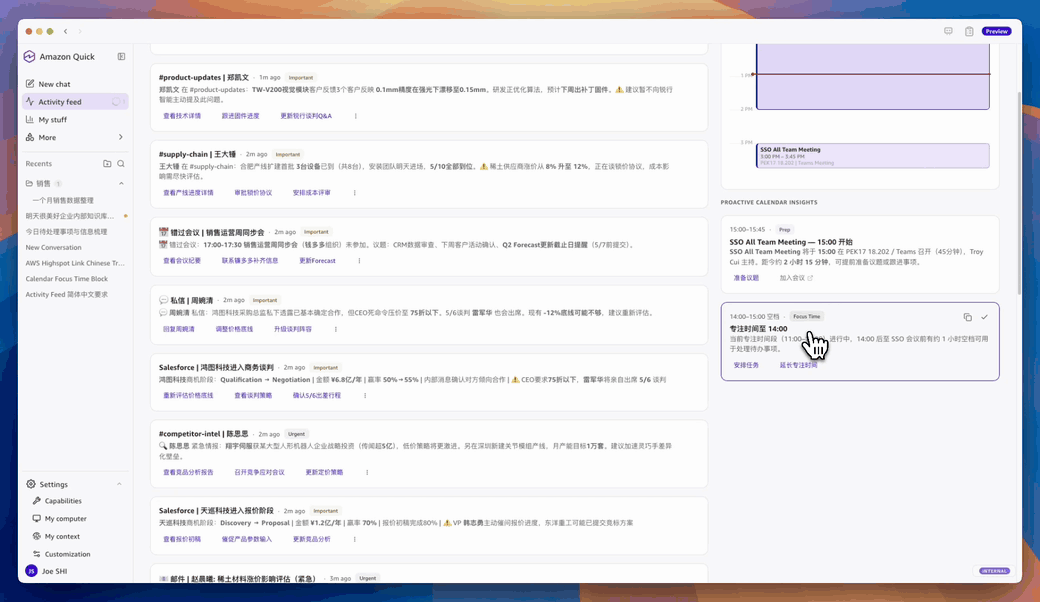Image resolution: width=1040 pixels, height=602 pixels.
Task: Click the Urgent tag on #competitor-intel
Action: click(296, 434)
